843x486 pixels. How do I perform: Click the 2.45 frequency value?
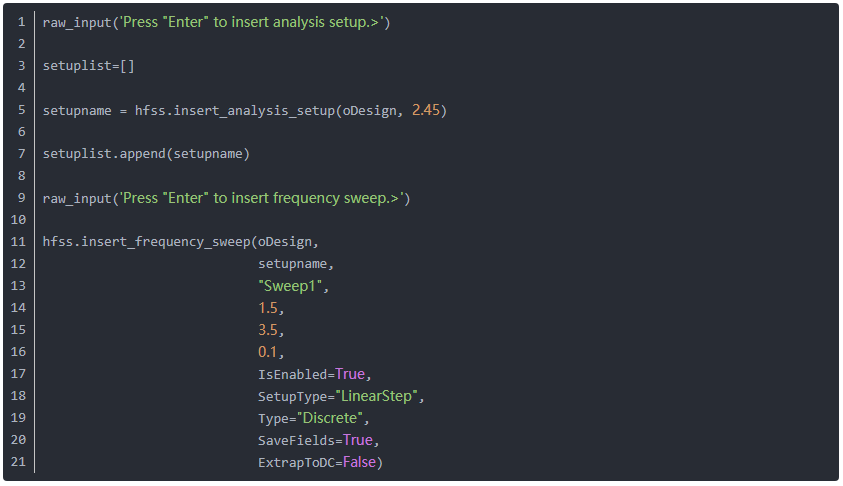[x=425, y=110]
